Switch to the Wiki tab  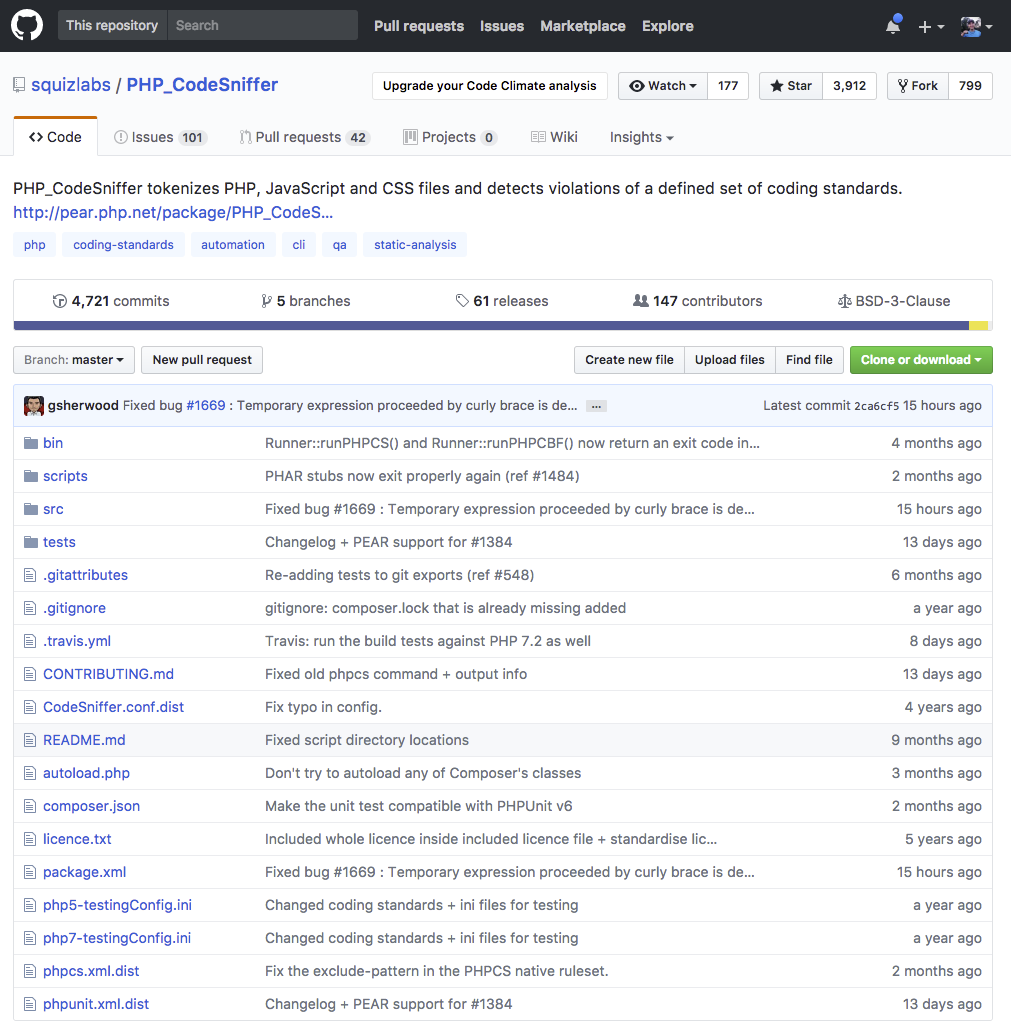click(554, 137)
